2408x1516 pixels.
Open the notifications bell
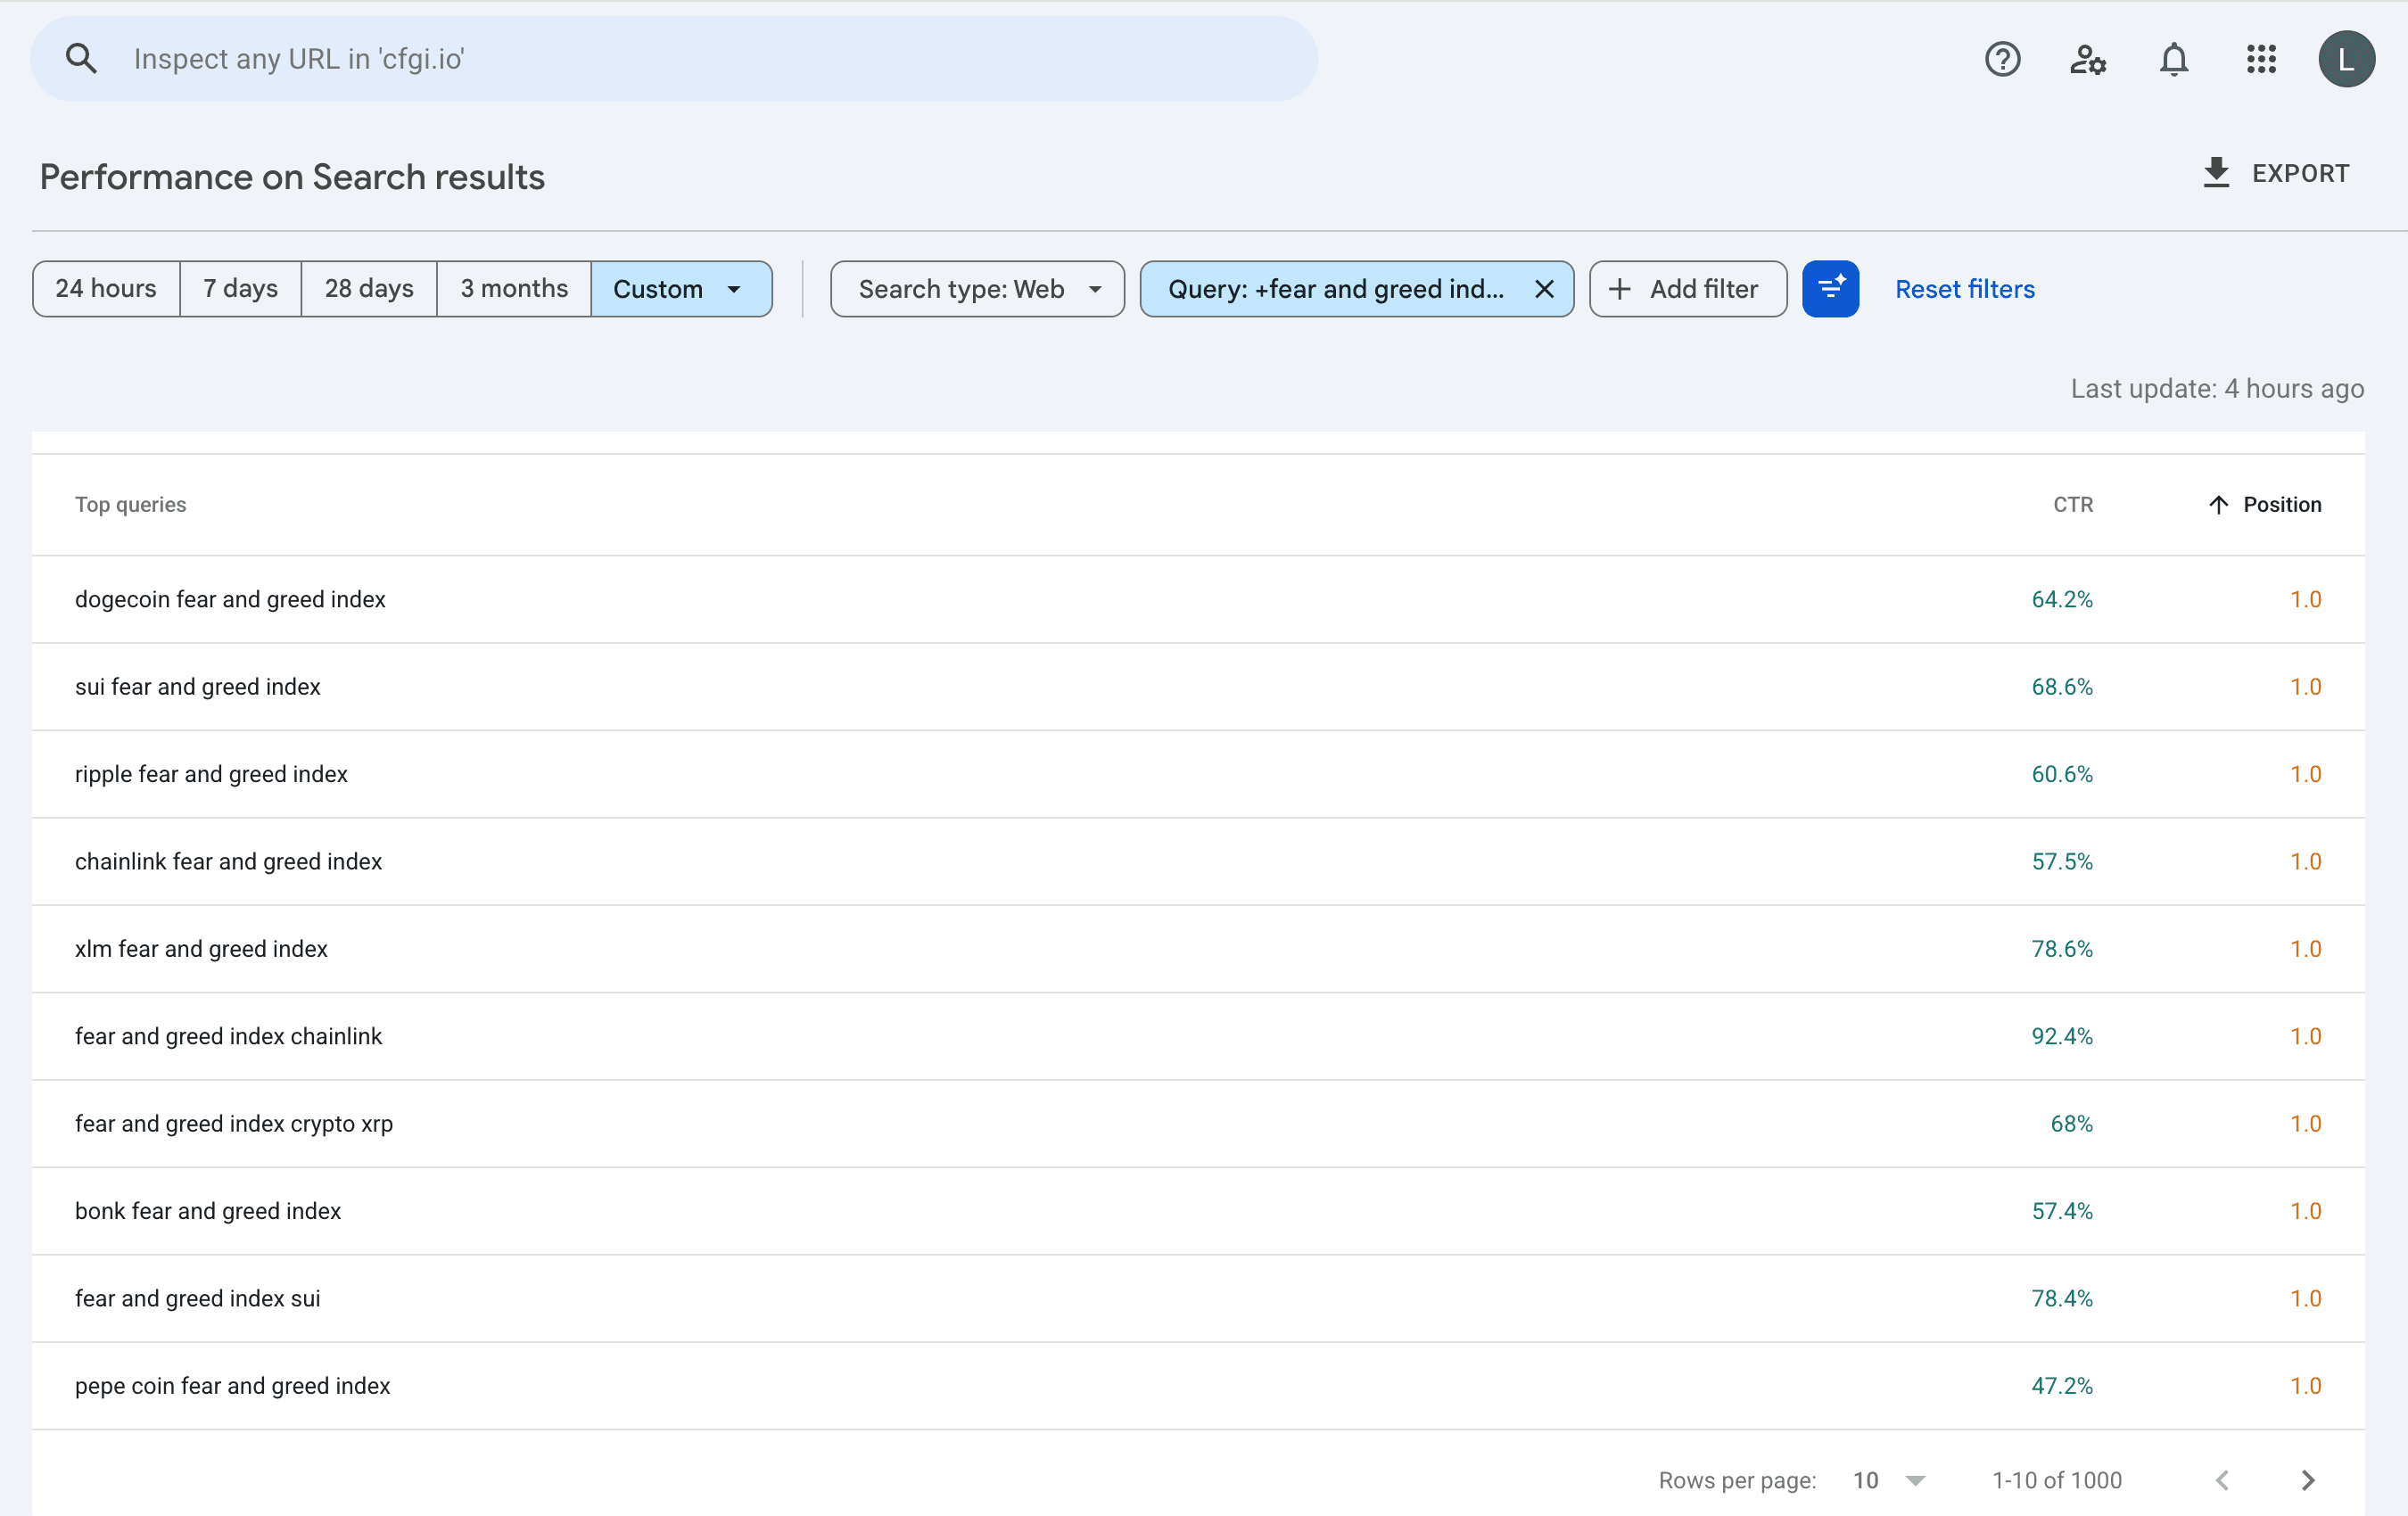pos(2173,59)
